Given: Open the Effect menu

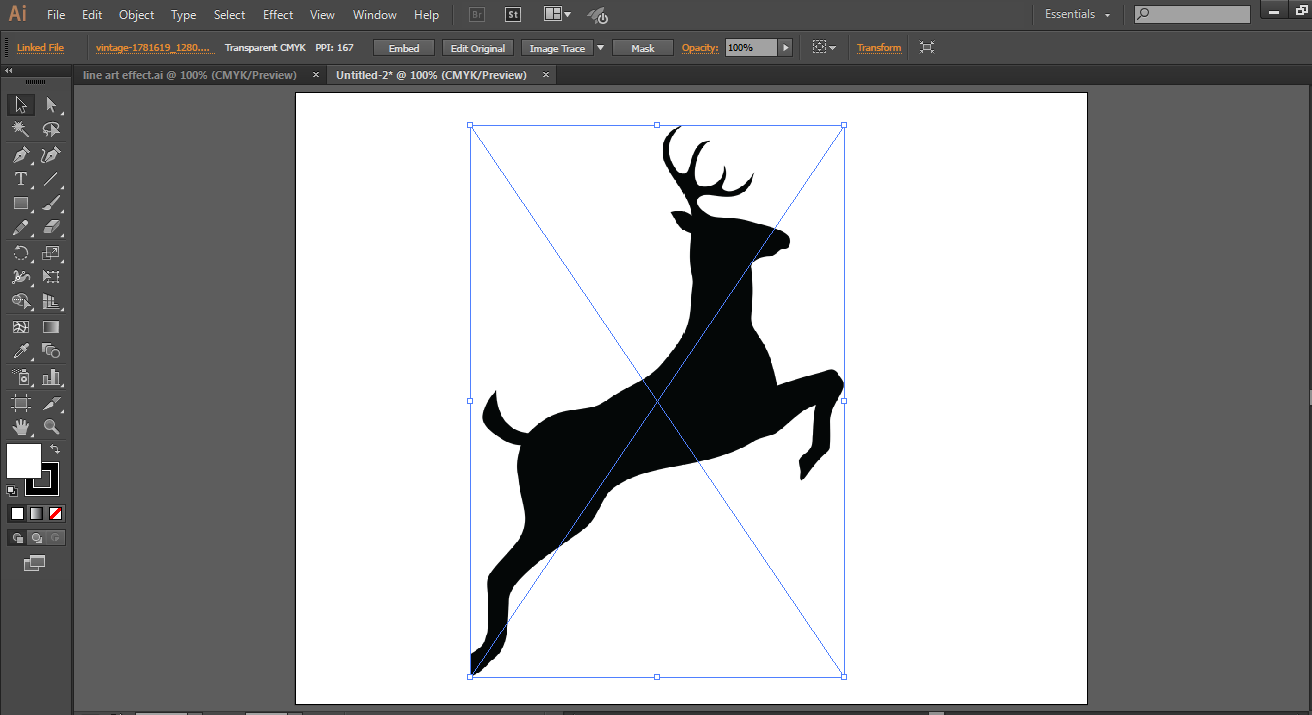Looking at the screenshot, I should 278,15.
